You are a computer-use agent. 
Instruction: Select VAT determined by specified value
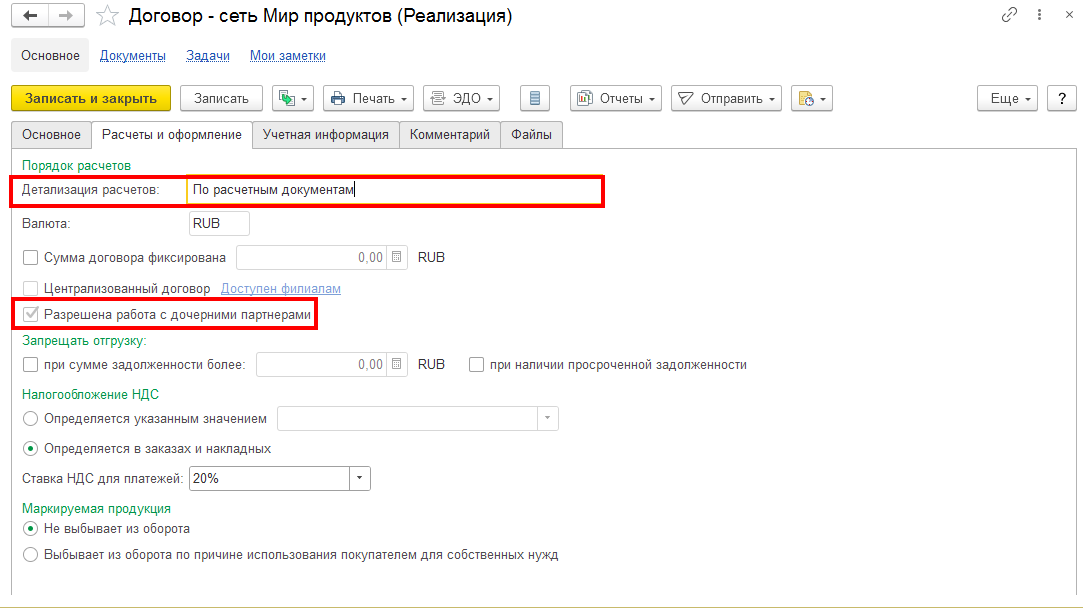click(30, 418)
